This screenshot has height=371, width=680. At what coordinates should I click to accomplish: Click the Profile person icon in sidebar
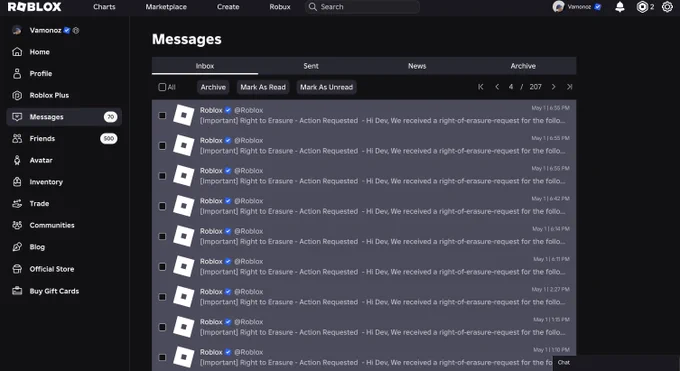pyautogui.click(x=17, y=73)
